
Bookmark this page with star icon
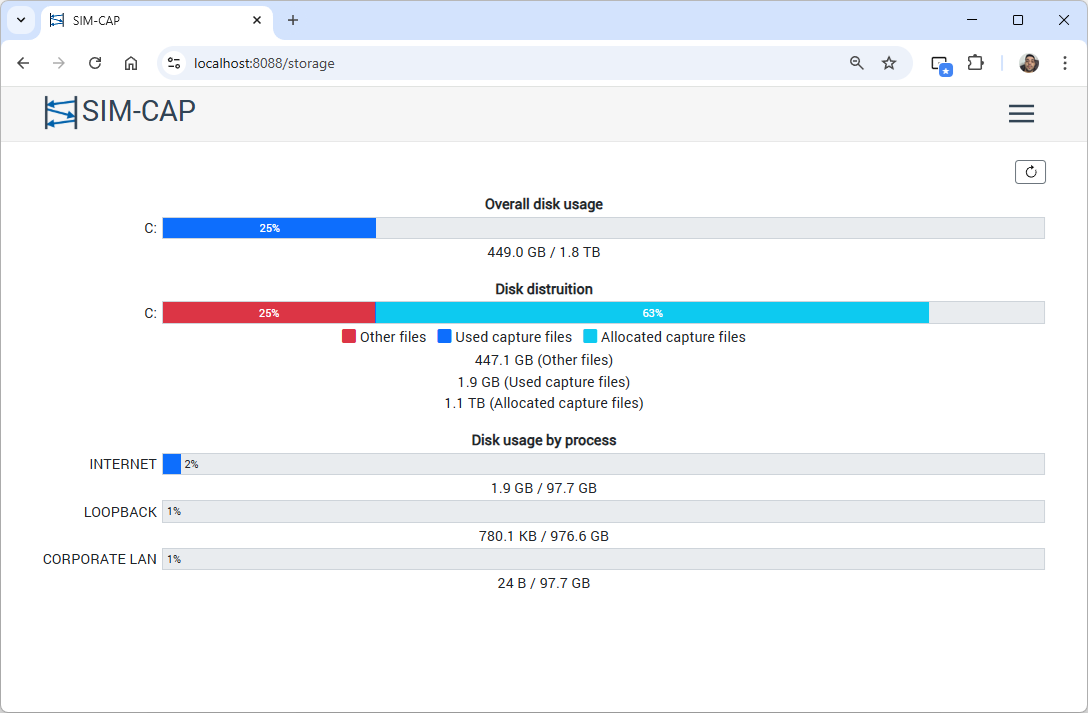point(889,63)
